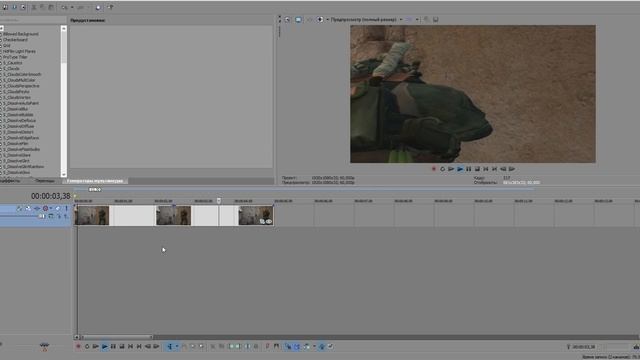The height and width of the screenshot is (360, 640).
Task: Switch to the Переходы tab
Action: (x=44, y=181)
